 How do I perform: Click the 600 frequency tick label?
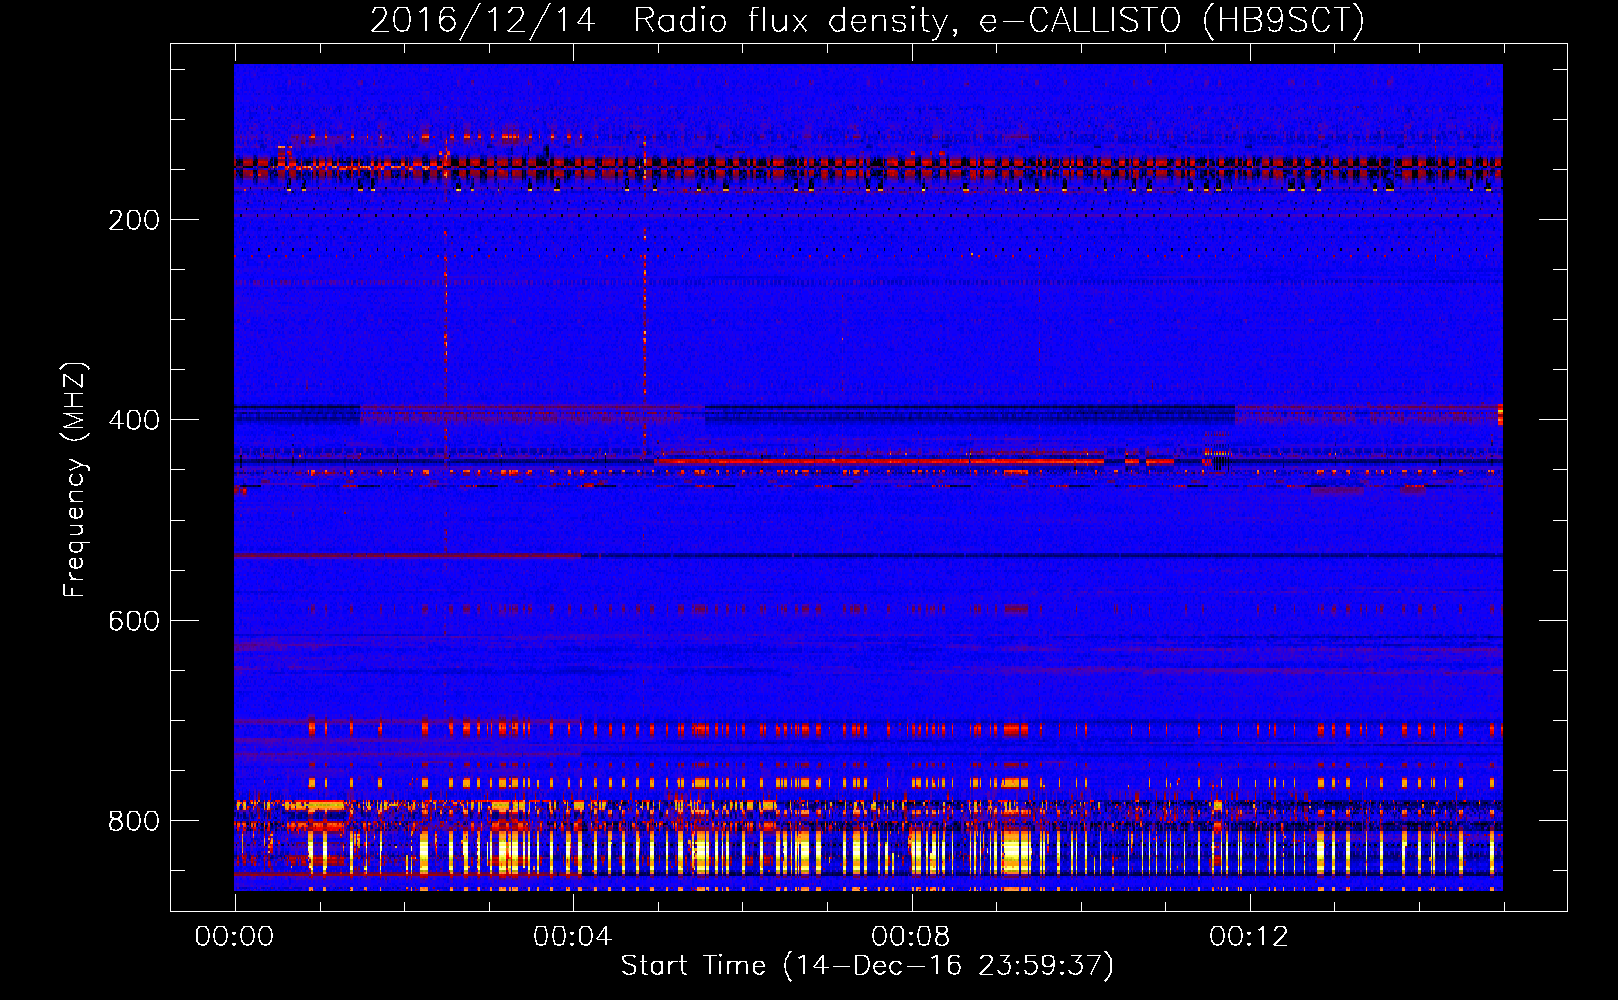click(134, 621)
